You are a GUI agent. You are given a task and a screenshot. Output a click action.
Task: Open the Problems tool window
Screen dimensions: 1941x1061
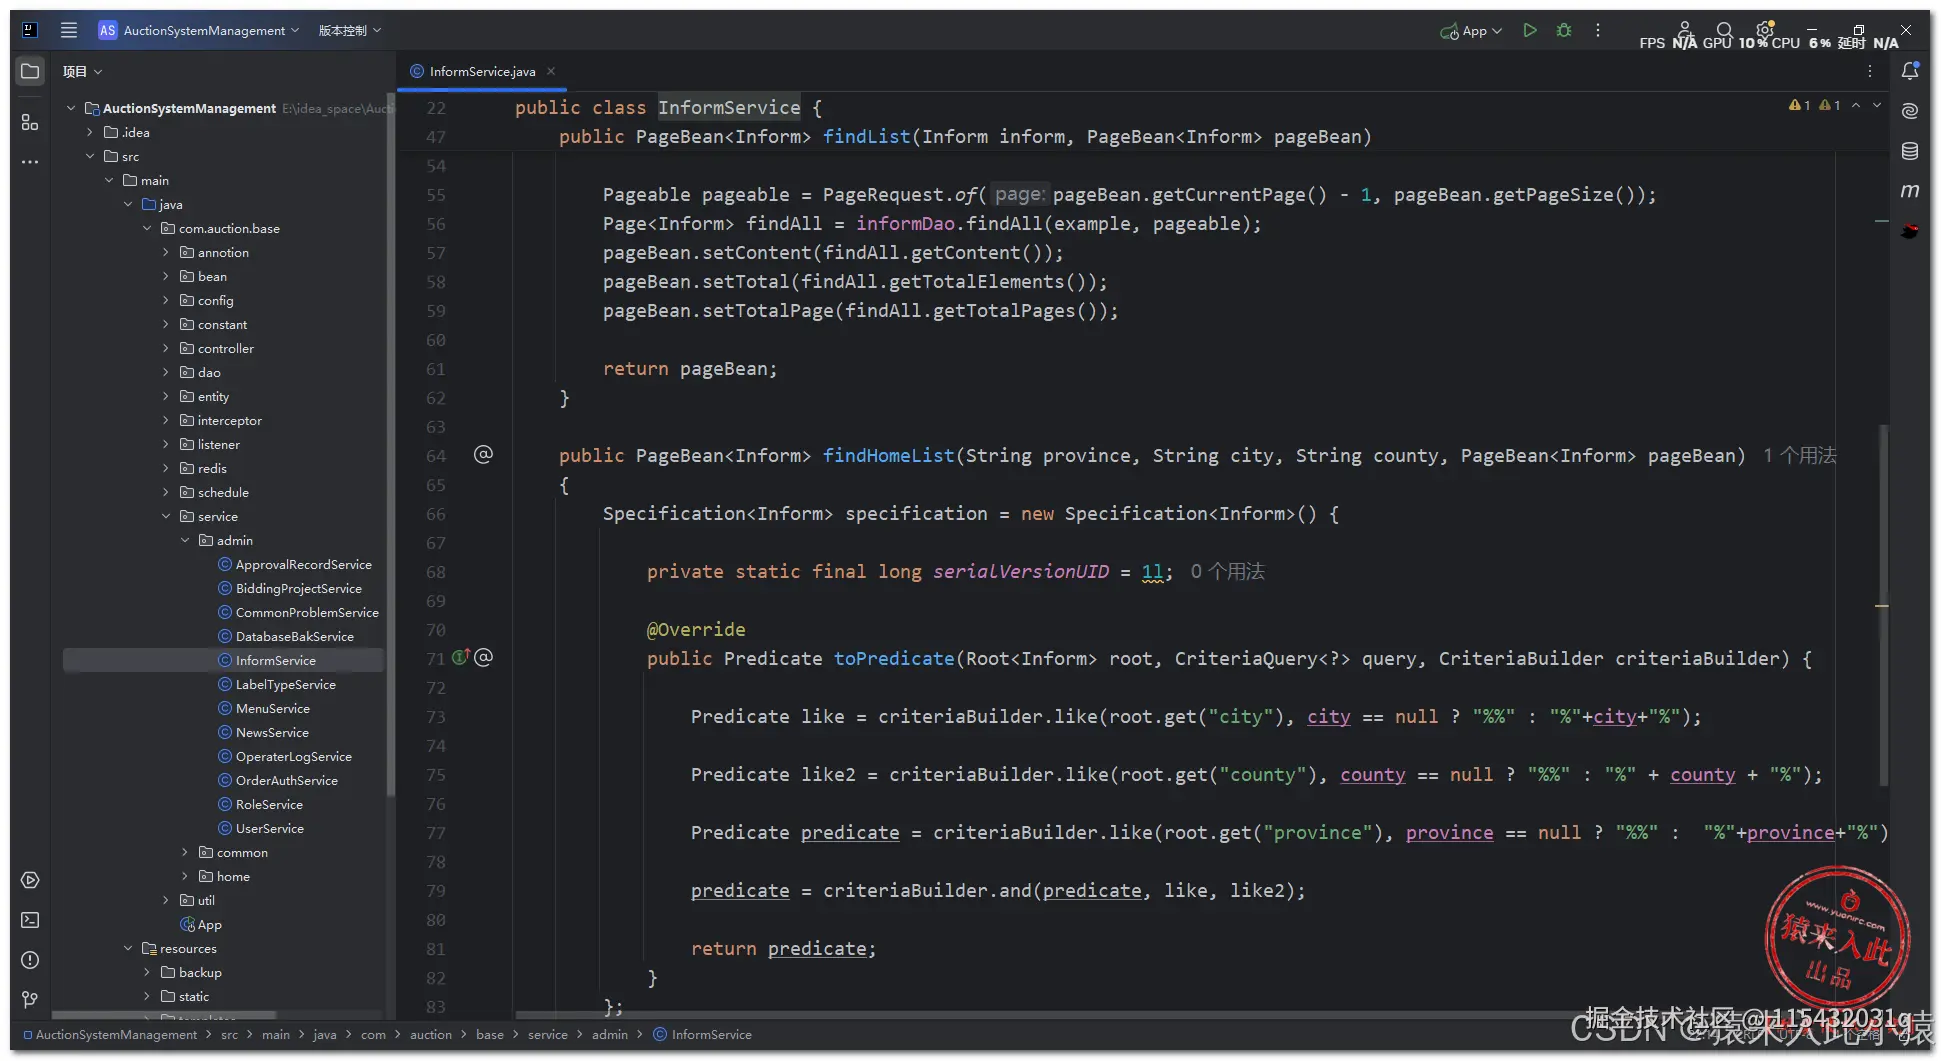[x=30, y=960]
